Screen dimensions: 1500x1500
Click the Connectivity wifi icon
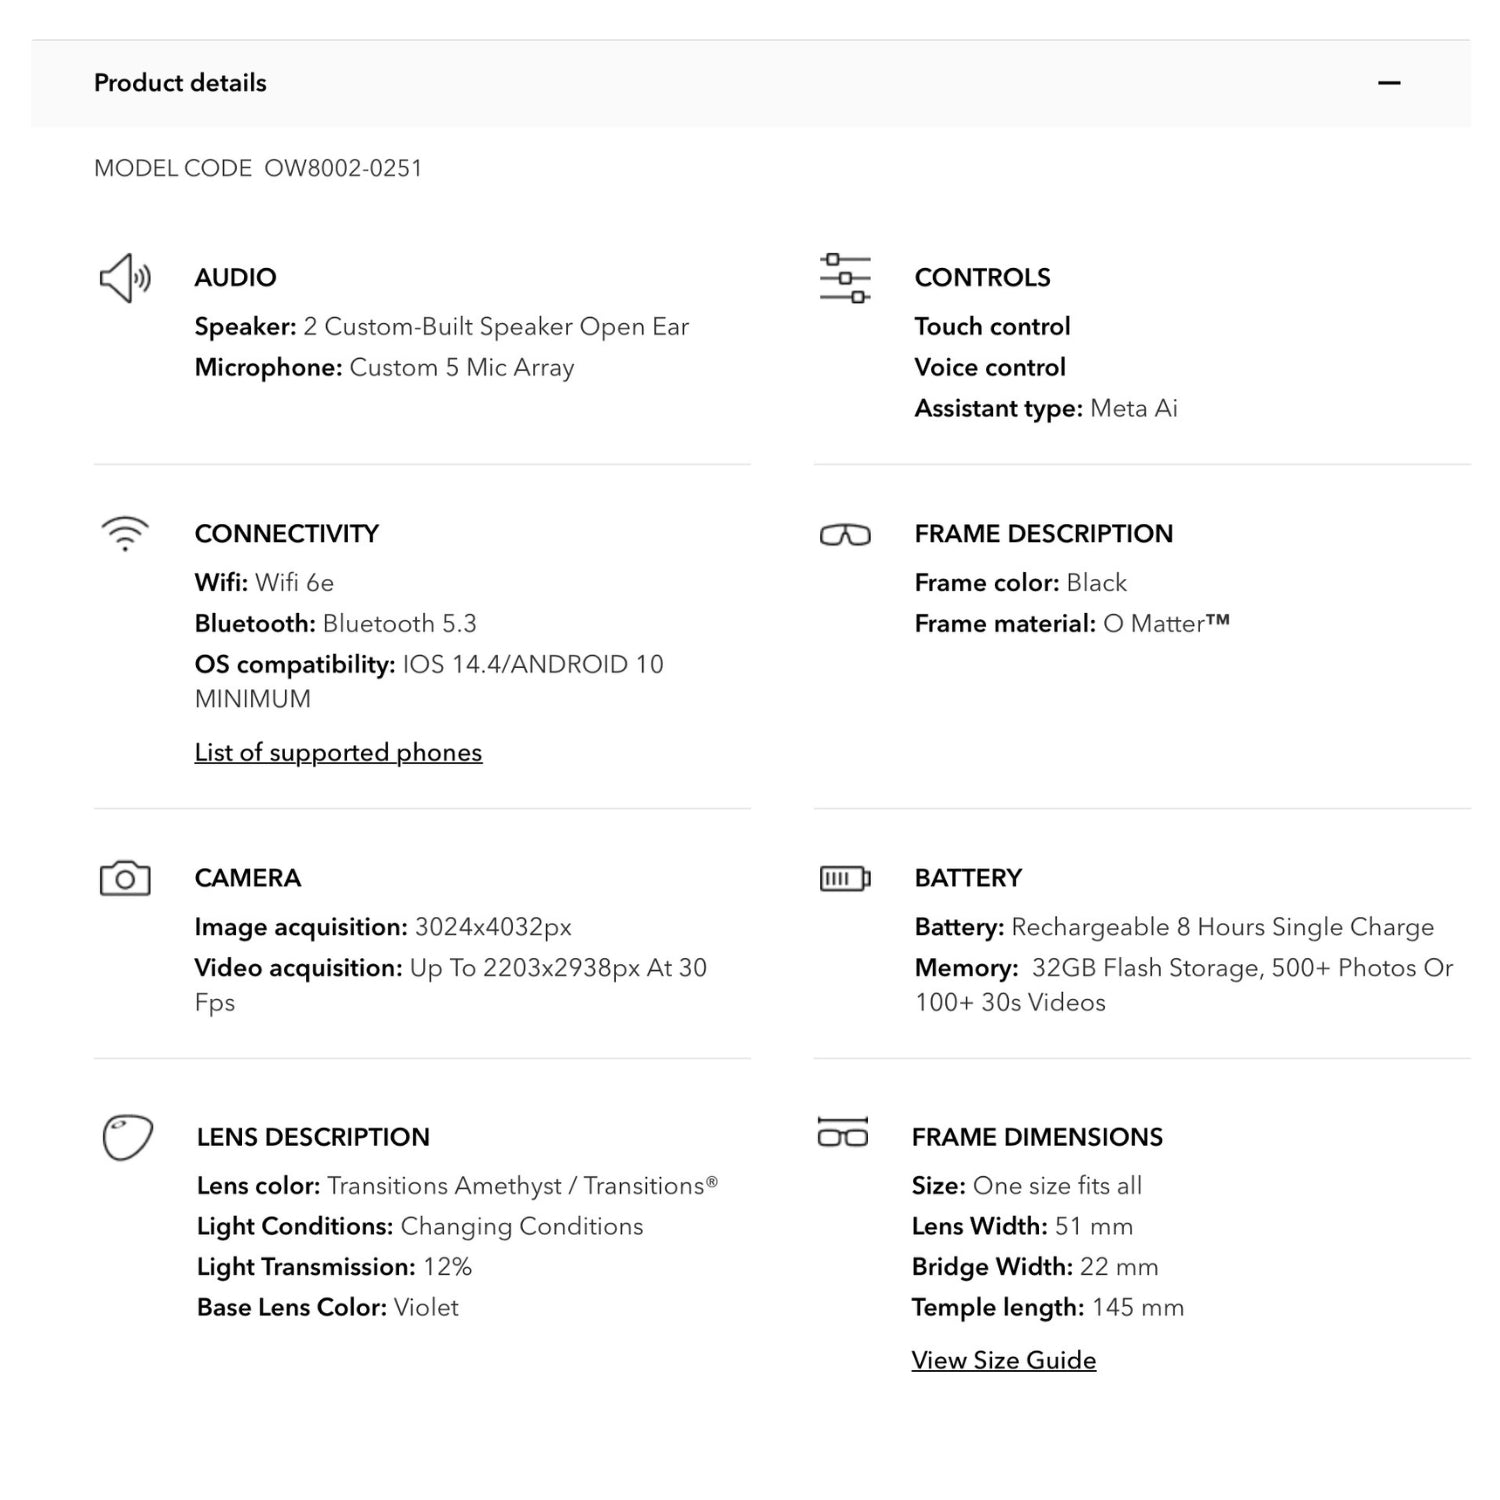point(125,533)
